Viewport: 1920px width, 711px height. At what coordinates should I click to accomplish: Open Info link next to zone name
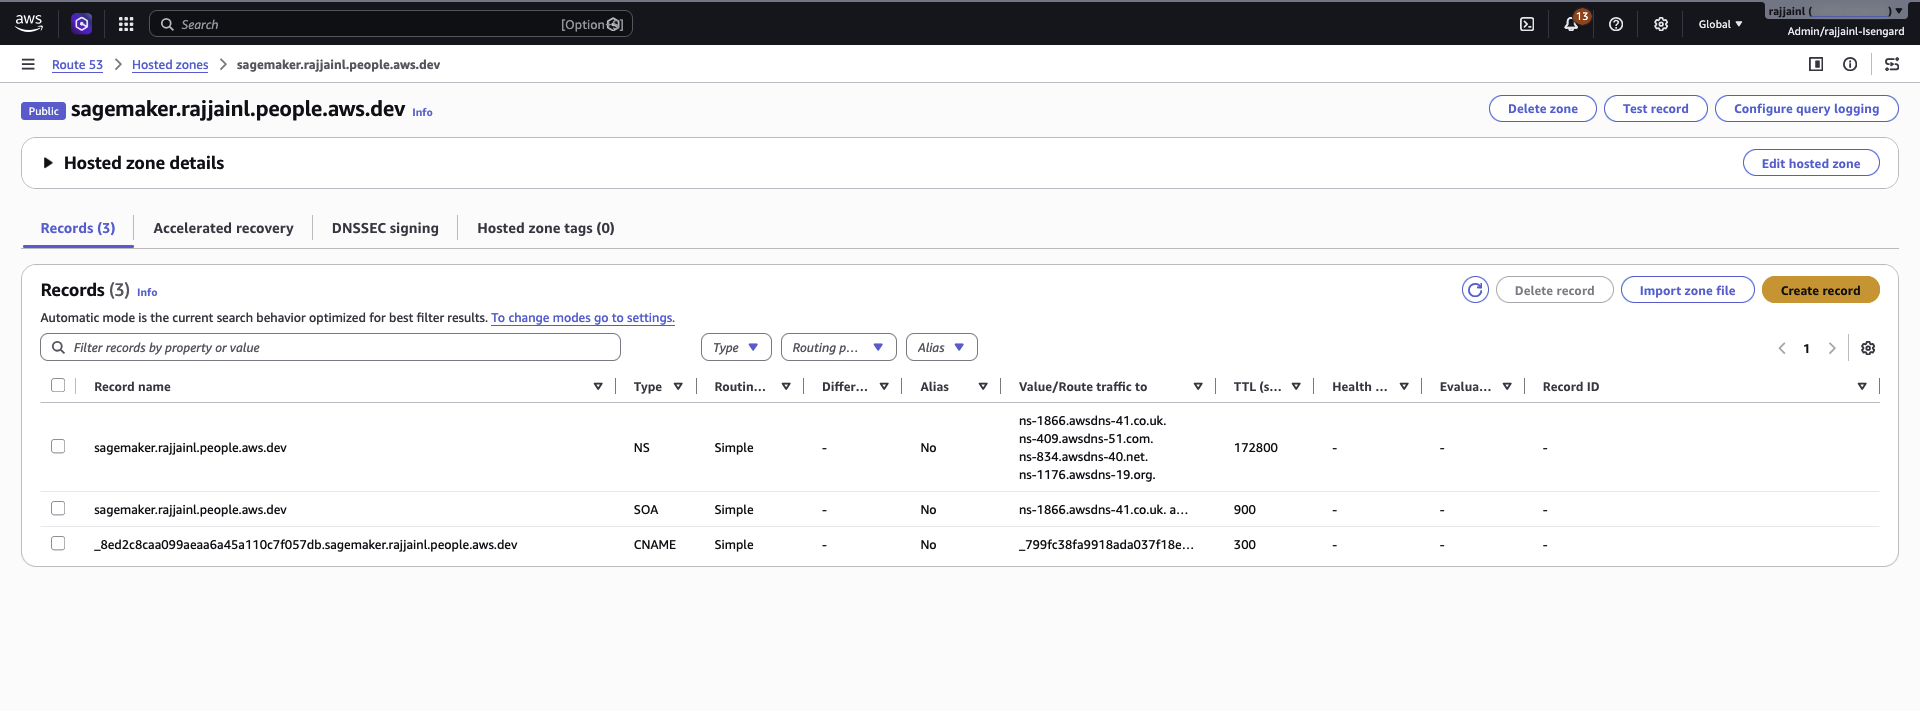click(x=422, y=113)
